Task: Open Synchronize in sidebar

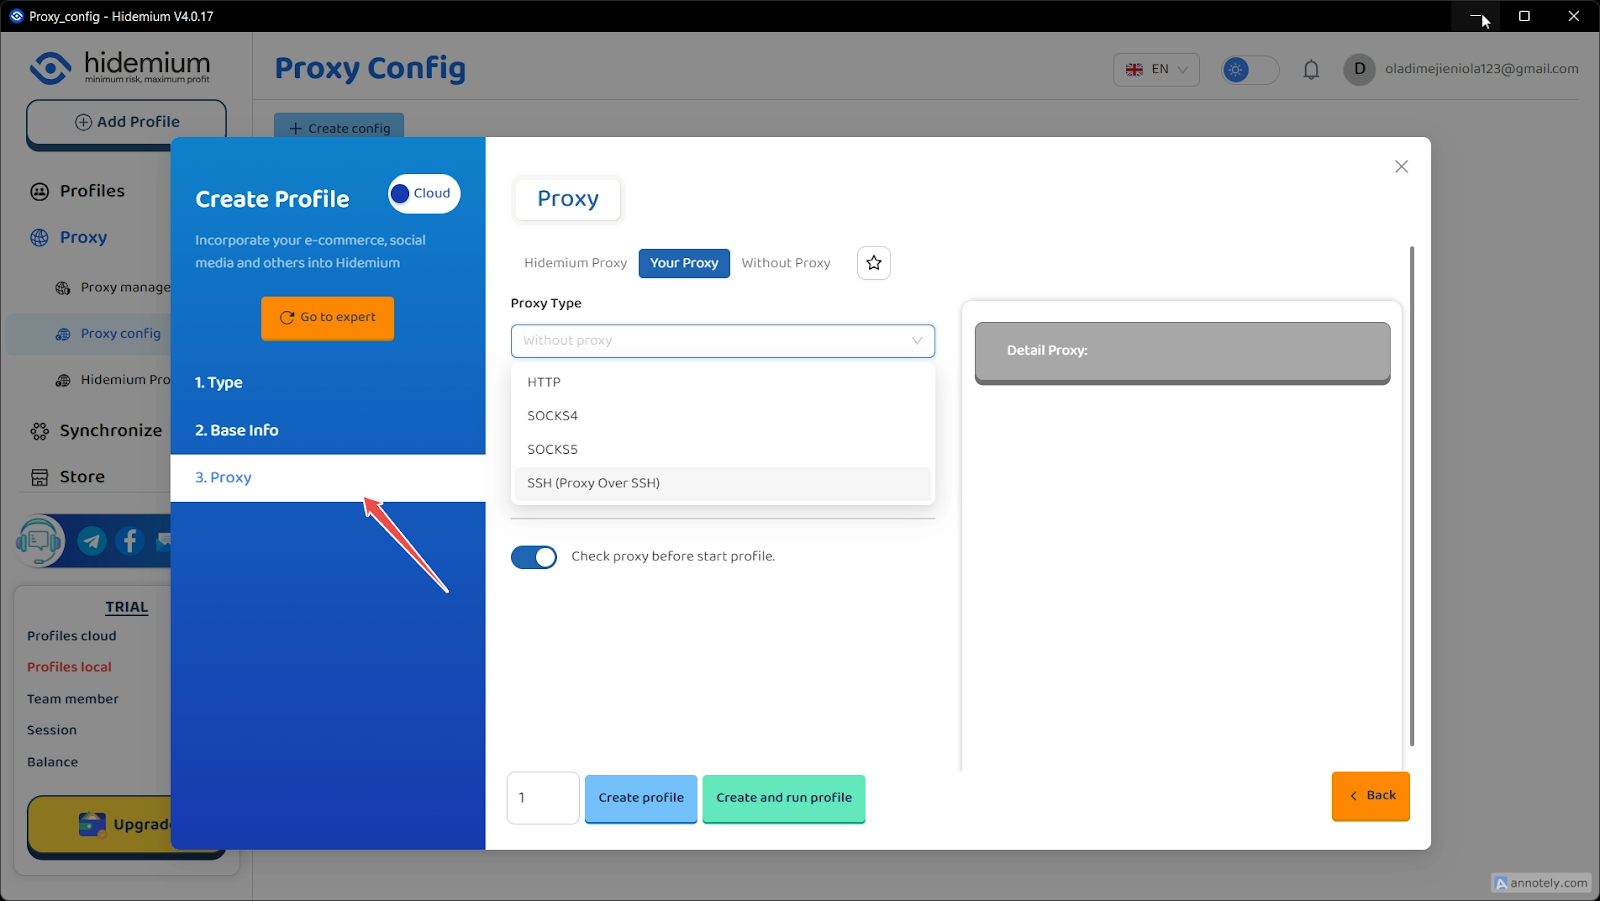Action: click(x=110, y=431)
